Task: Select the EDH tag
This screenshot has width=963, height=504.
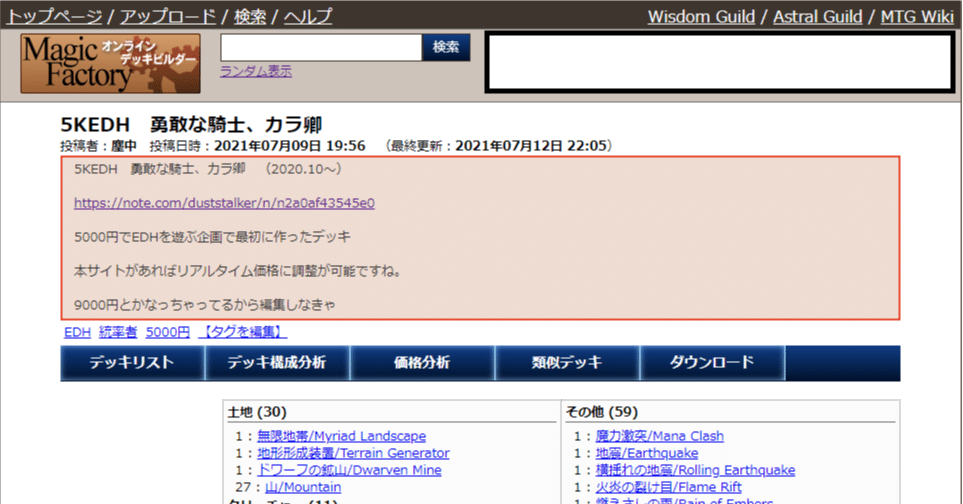Action: [77, 332]
